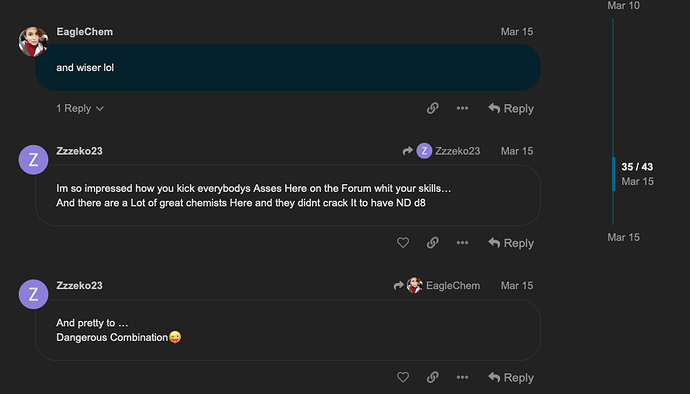Open Zzzeko23's purple avatar on second post
Image resolution: width=690 pixels, height=394 pixels.
(33, 160)
